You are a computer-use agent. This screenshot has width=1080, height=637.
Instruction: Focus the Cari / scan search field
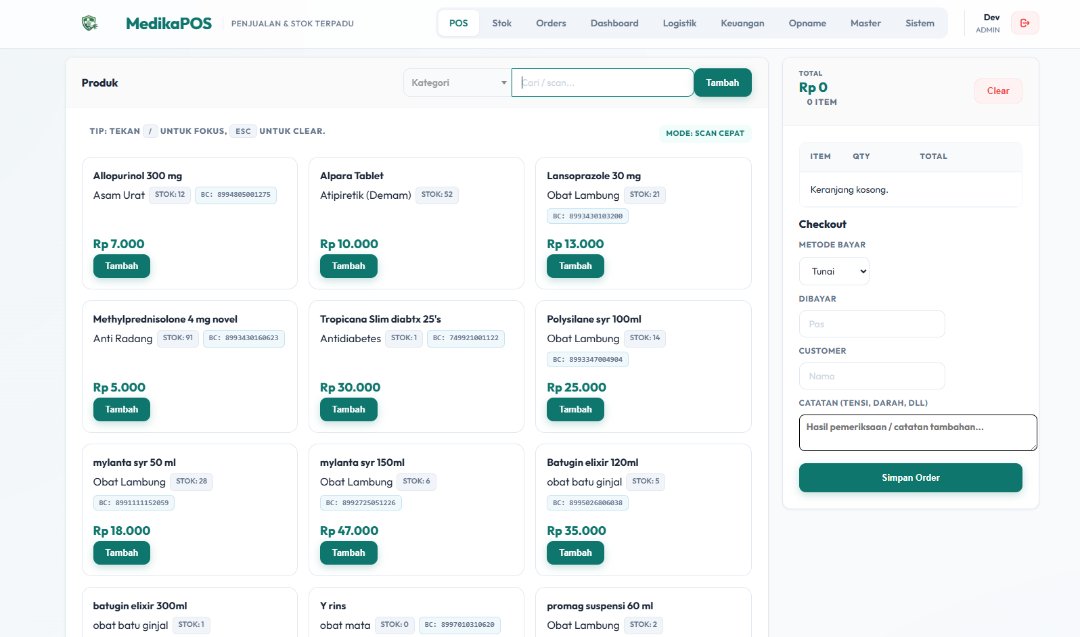[602, 83]
